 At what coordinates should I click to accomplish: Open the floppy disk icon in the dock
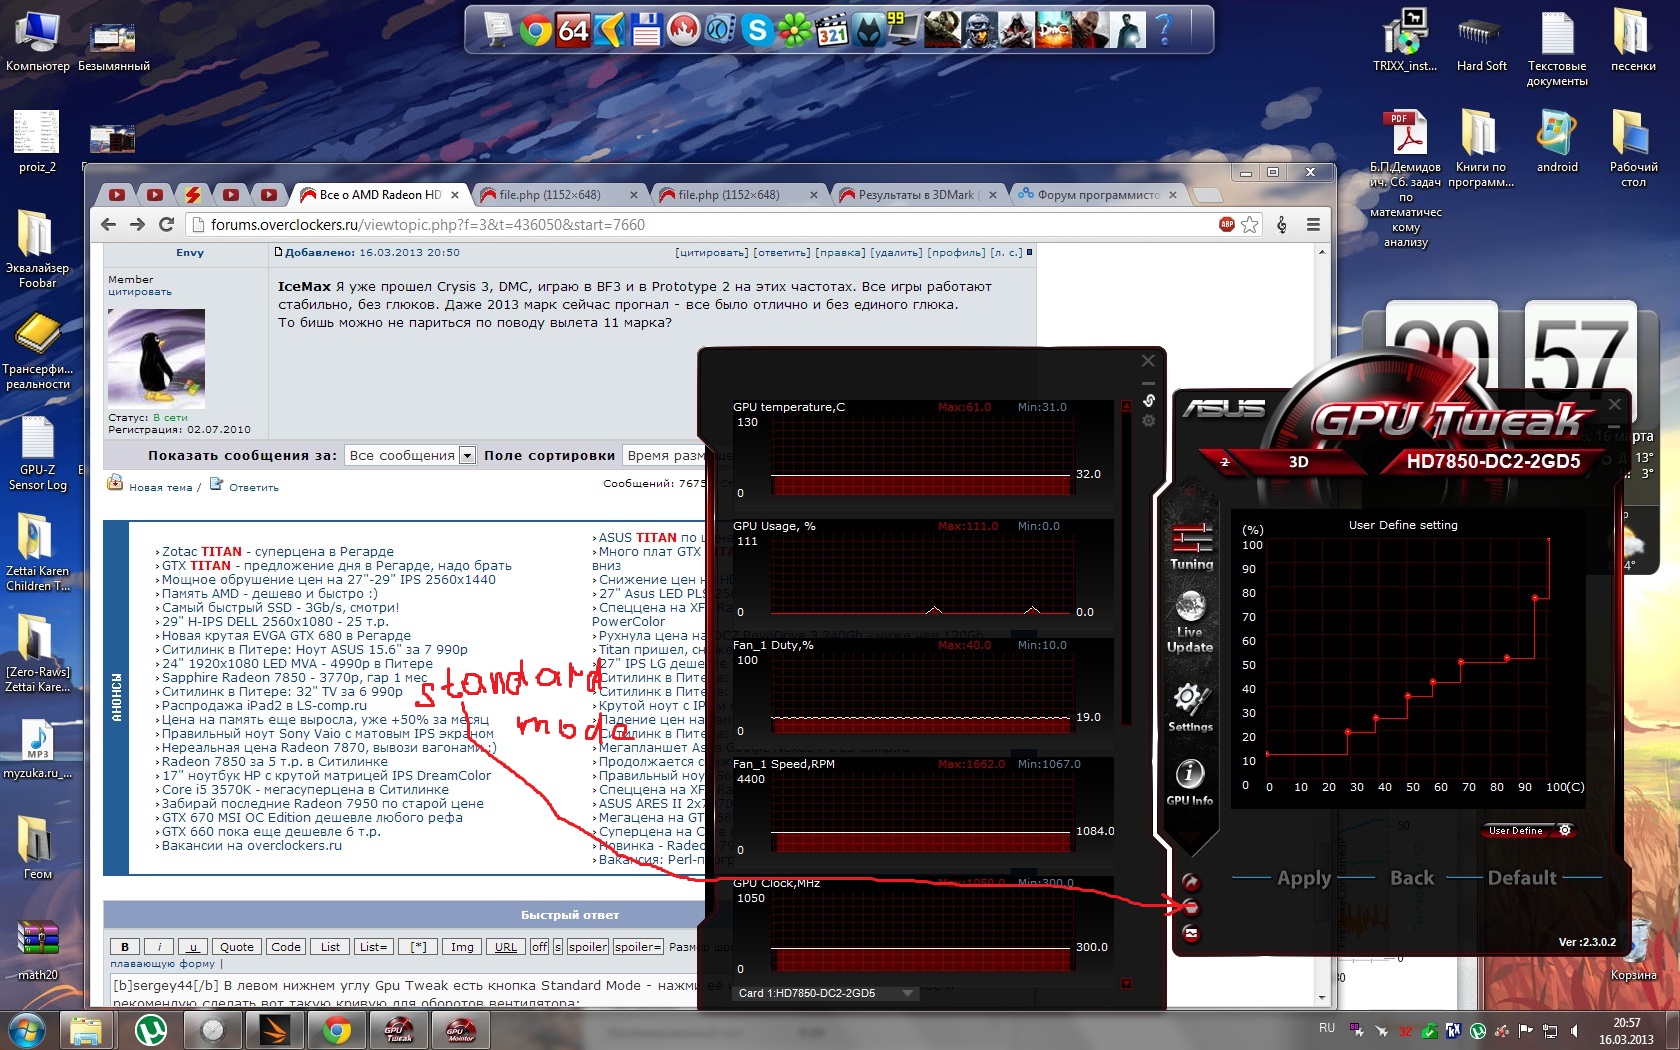pos(646,31)
